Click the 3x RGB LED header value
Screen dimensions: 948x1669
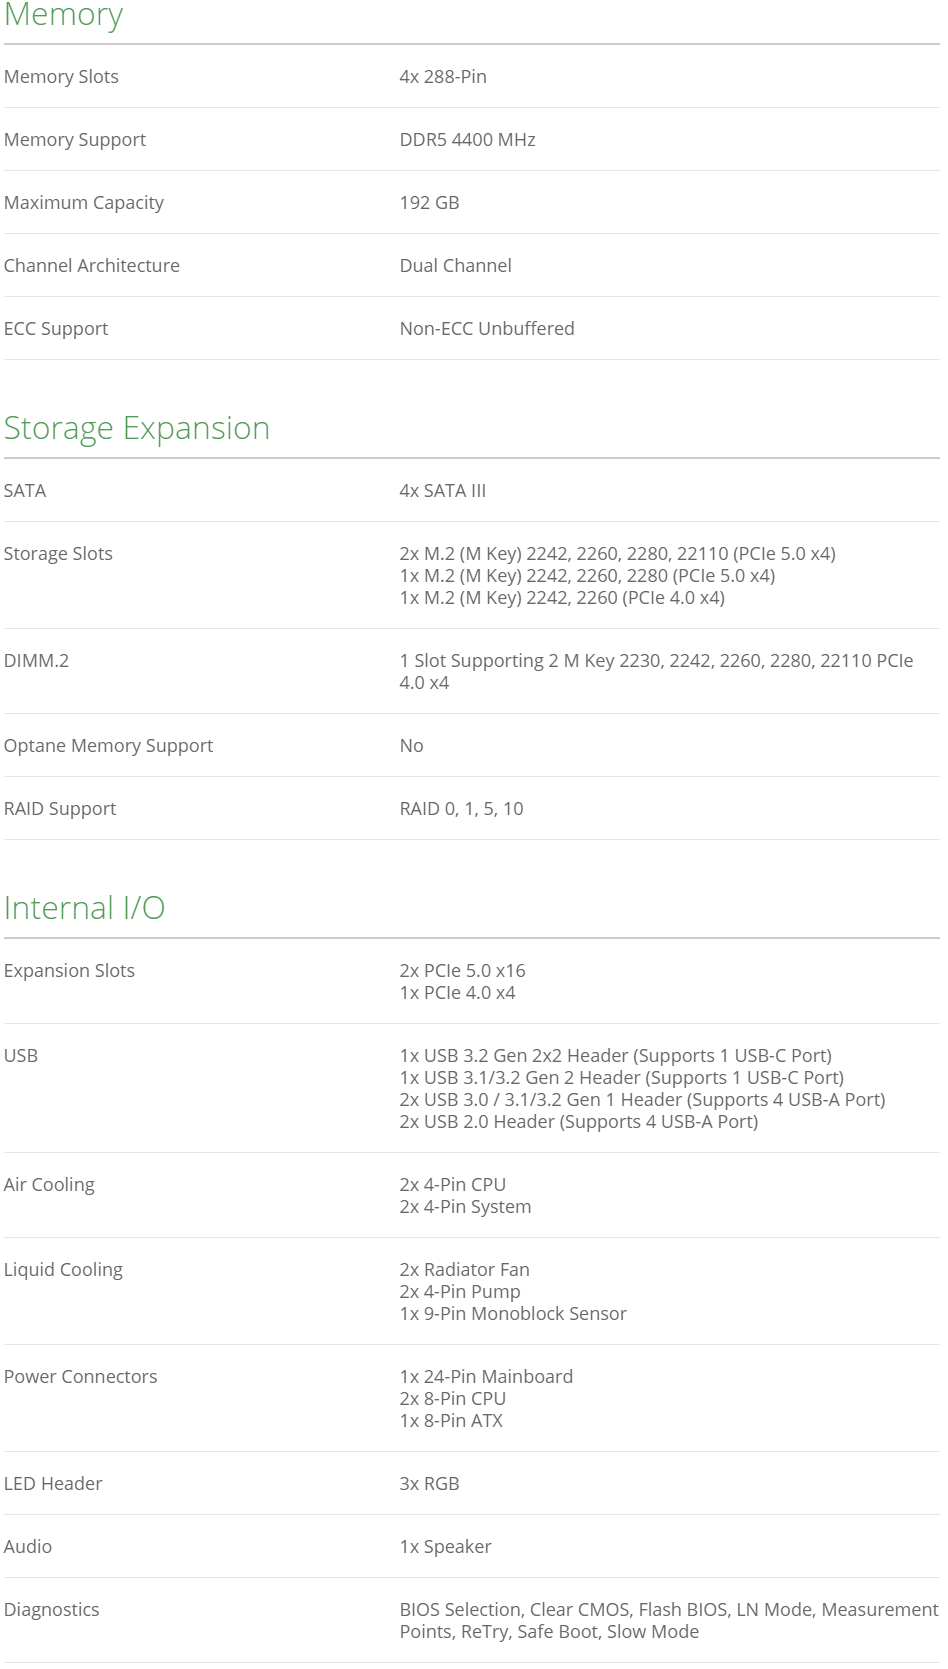[x=429, y=1484]
